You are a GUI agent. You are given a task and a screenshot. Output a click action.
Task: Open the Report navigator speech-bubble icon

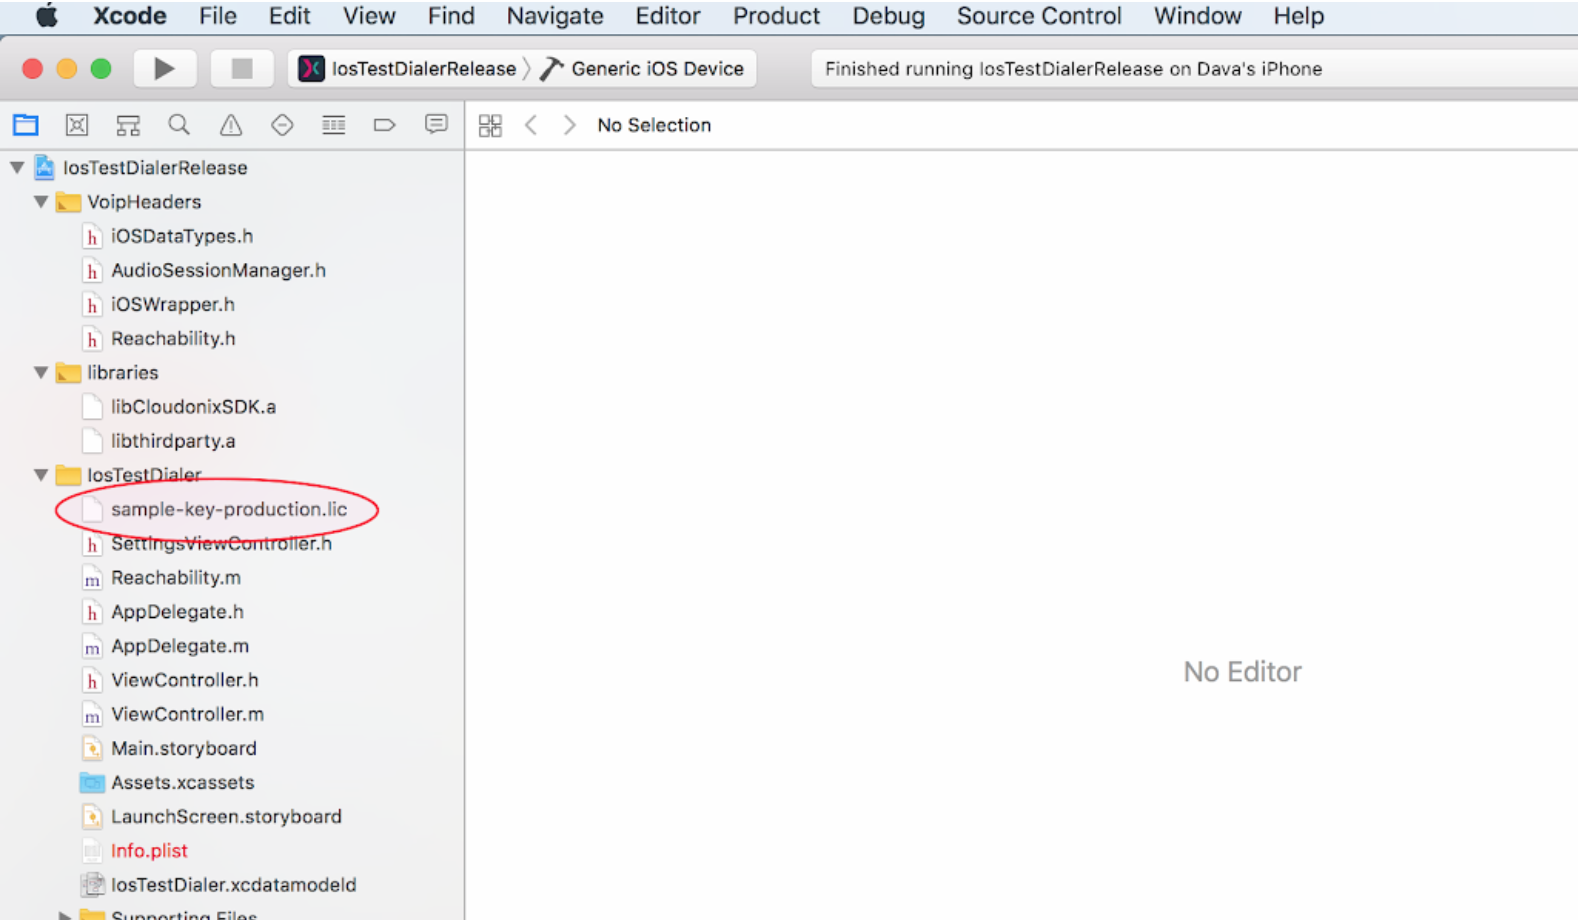[x=436, y=125]
